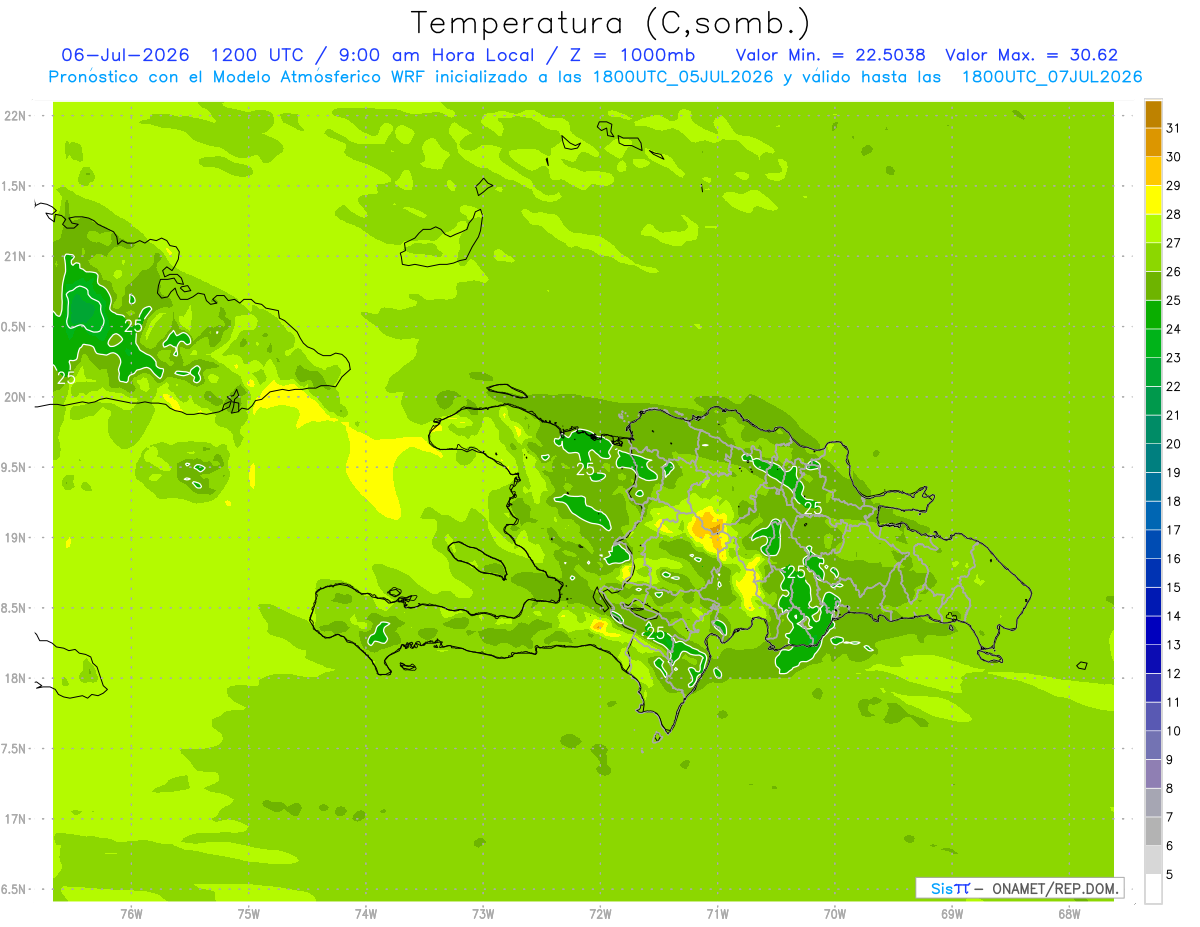Click the "75W" longitude axis label
The width and height of the screenshot is (1200, 927).
(249, 914)
